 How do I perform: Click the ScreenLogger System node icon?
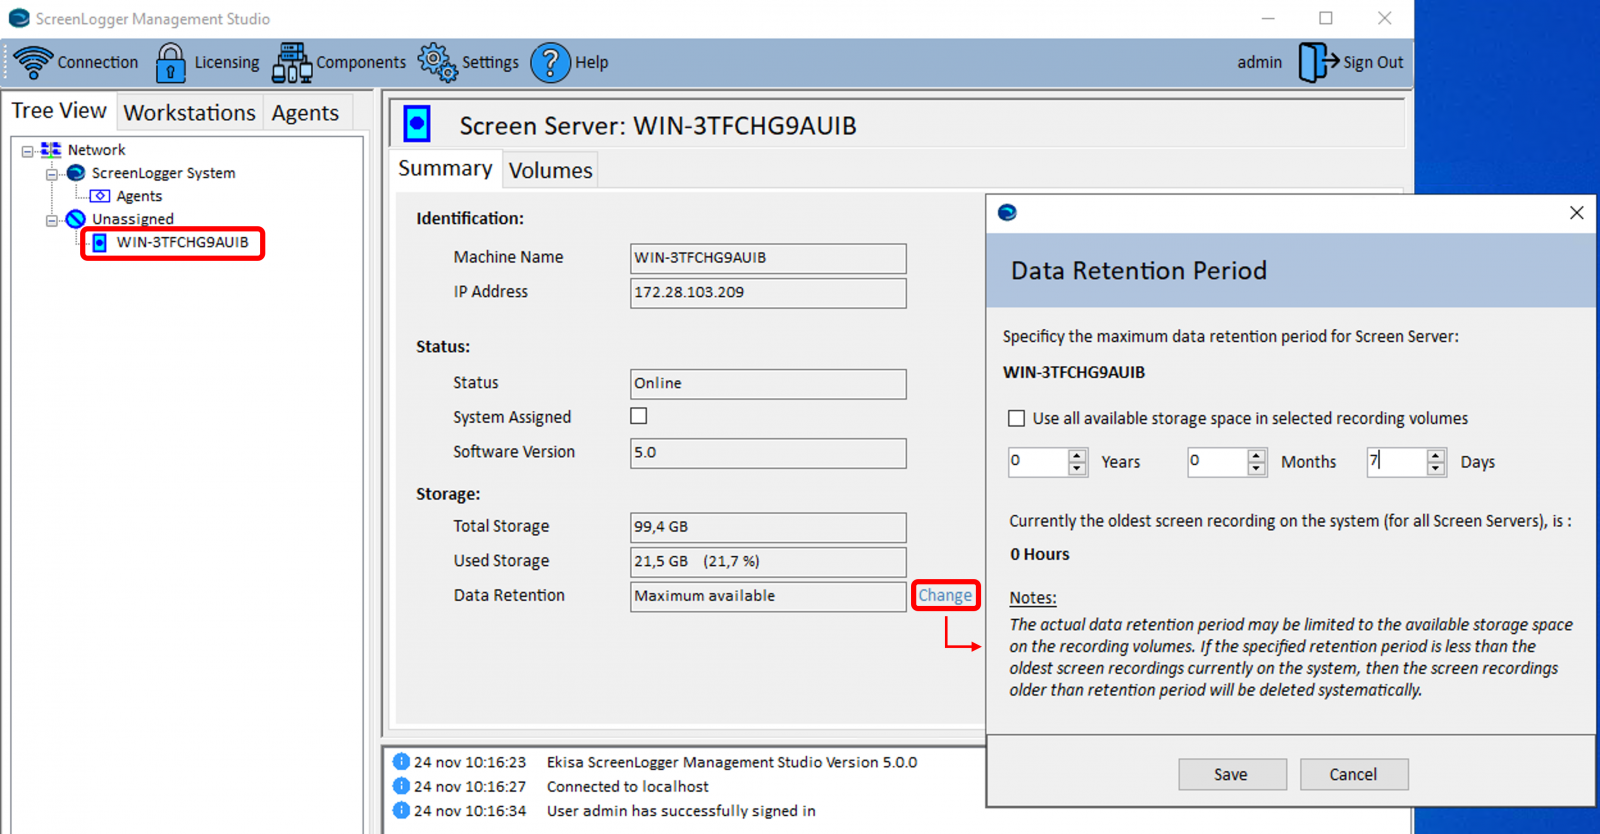tap(76, 173)
